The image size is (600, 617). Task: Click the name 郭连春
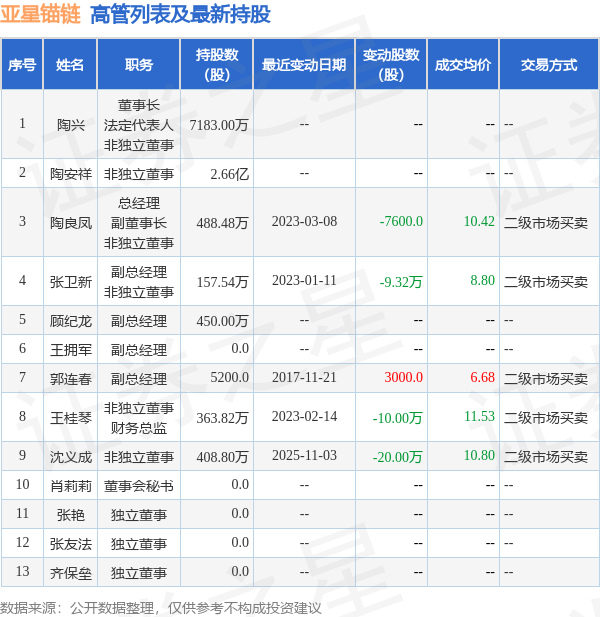pos(70,379)
